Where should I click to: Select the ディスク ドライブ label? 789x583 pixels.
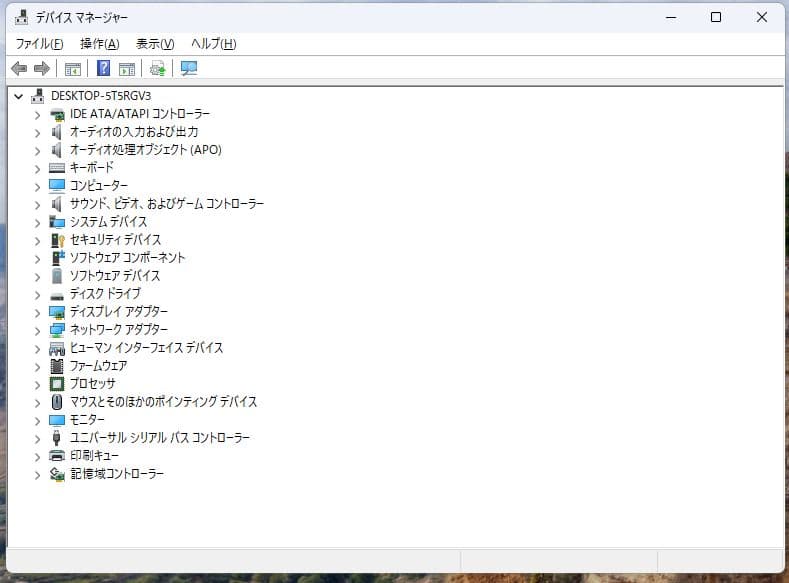click(105, 293)
